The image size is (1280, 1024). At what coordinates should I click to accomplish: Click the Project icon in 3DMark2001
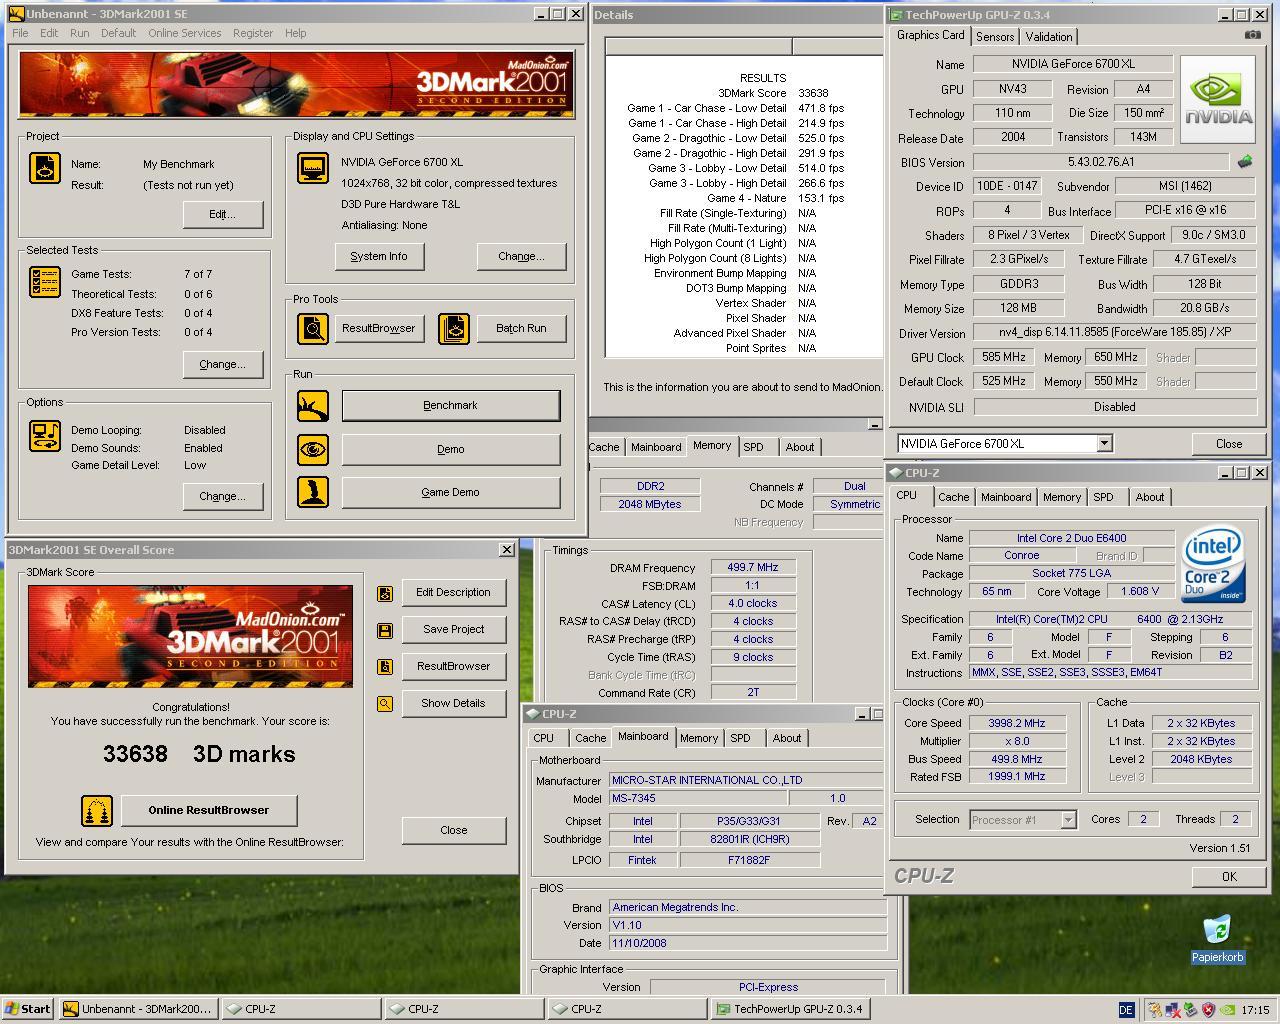(45, 167)
